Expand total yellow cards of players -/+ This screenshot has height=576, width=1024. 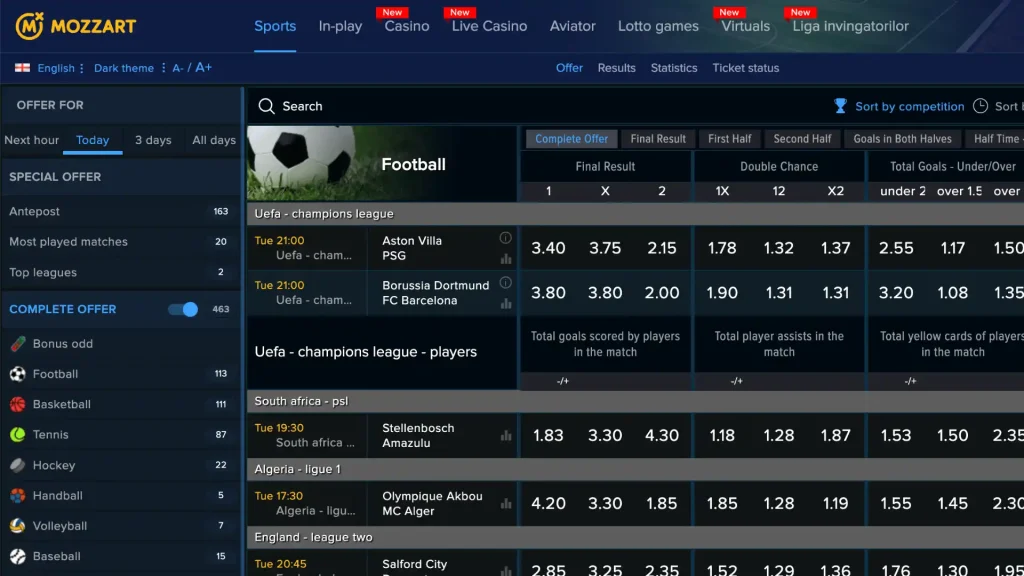[910, 381]
